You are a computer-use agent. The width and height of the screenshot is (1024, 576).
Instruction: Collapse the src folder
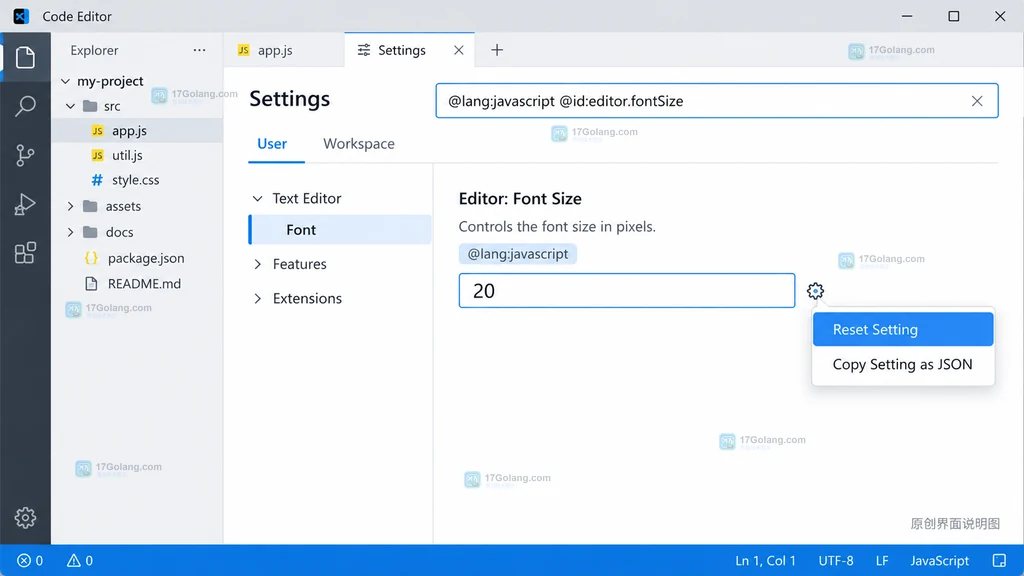[71, 106]
